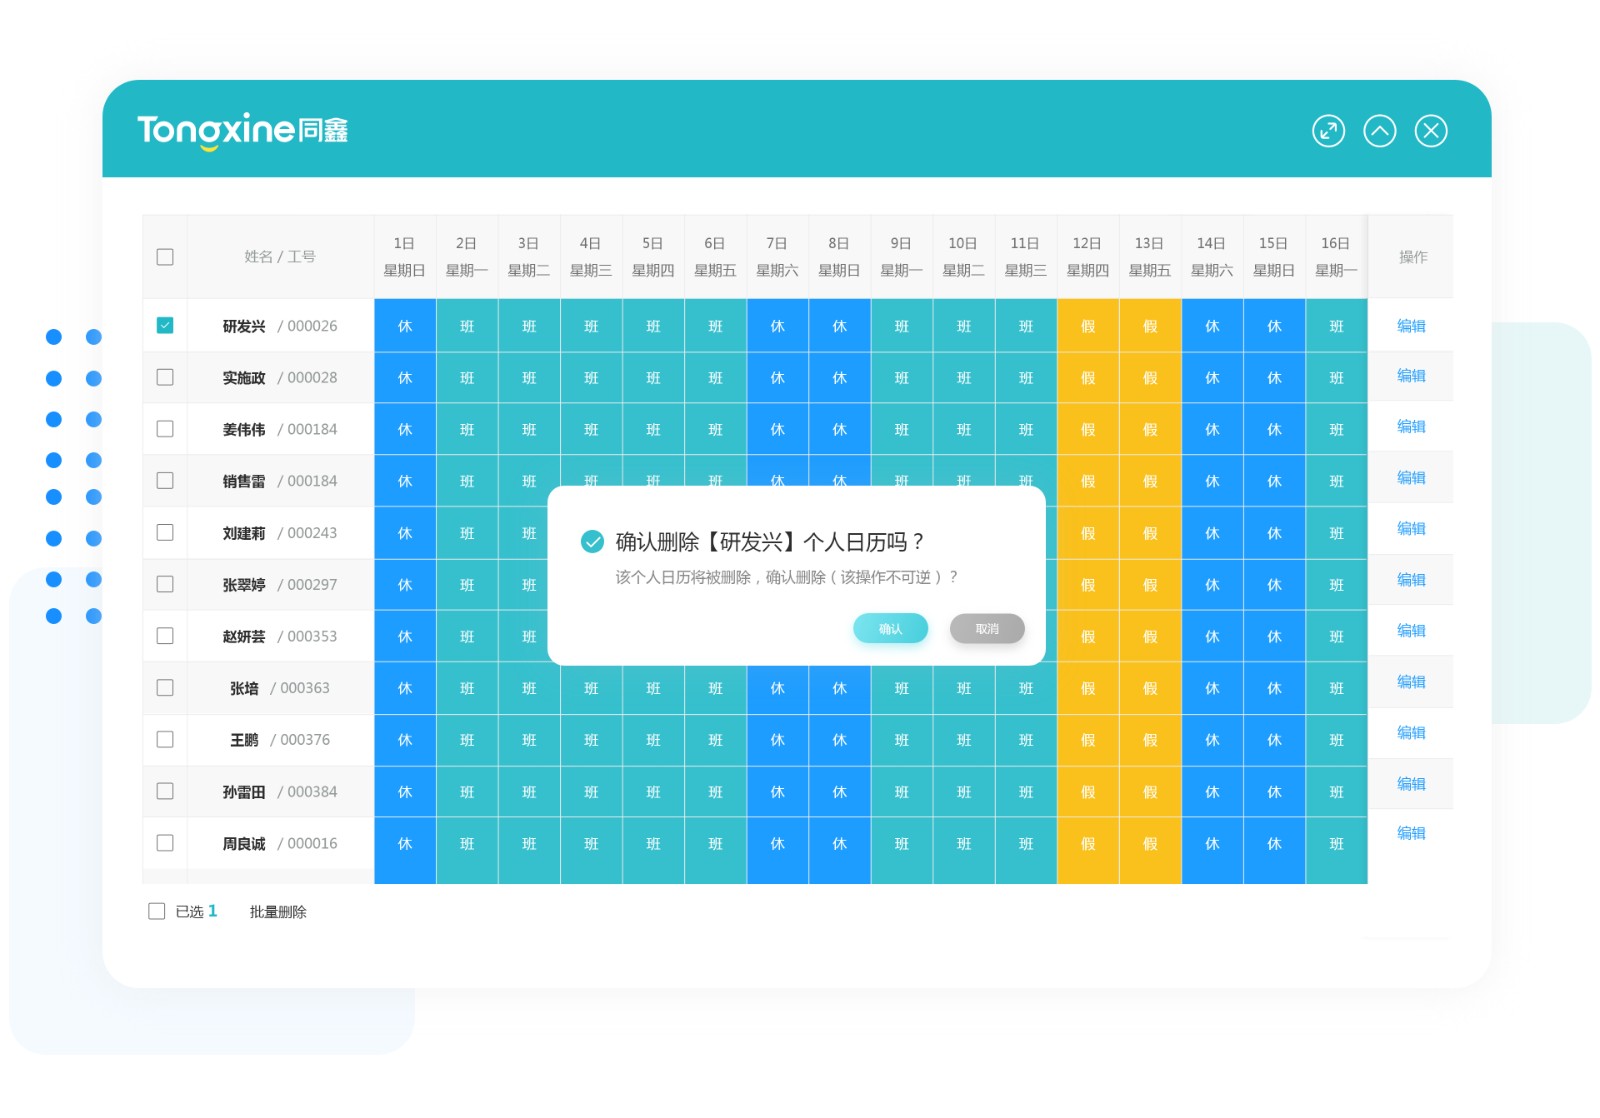Screen dimensions: 1600x1118
Task: Collapse panel with the up-chevron icon
Action: tap(1379, 131)
